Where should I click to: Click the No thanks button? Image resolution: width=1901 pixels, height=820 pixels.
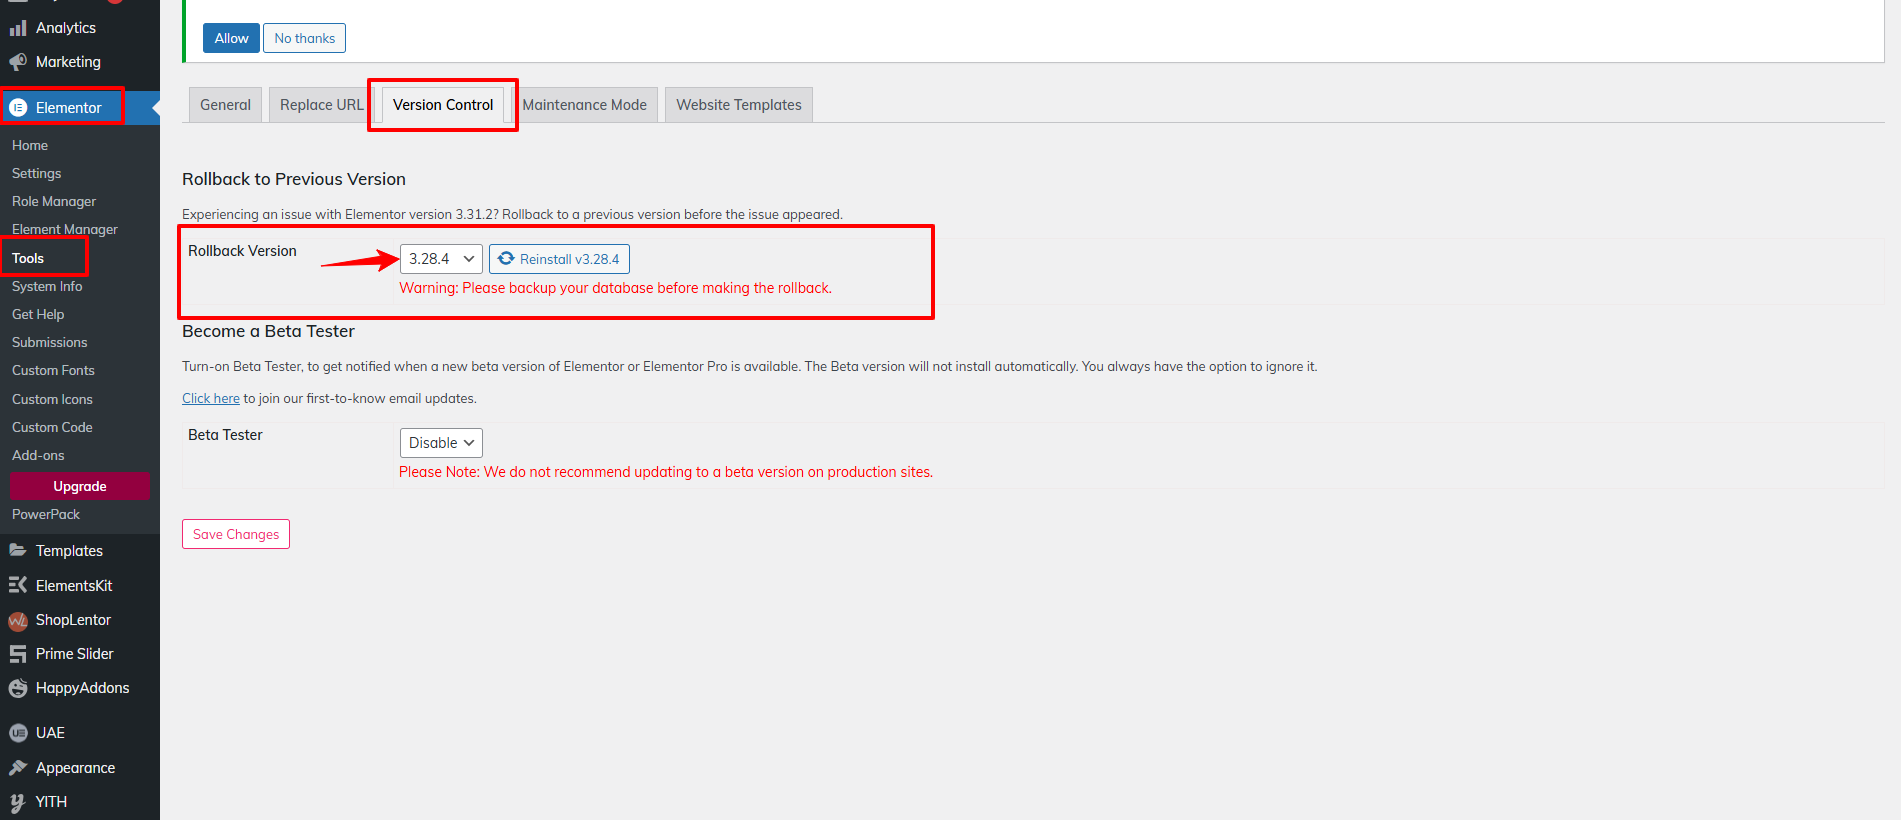[305, 38]
